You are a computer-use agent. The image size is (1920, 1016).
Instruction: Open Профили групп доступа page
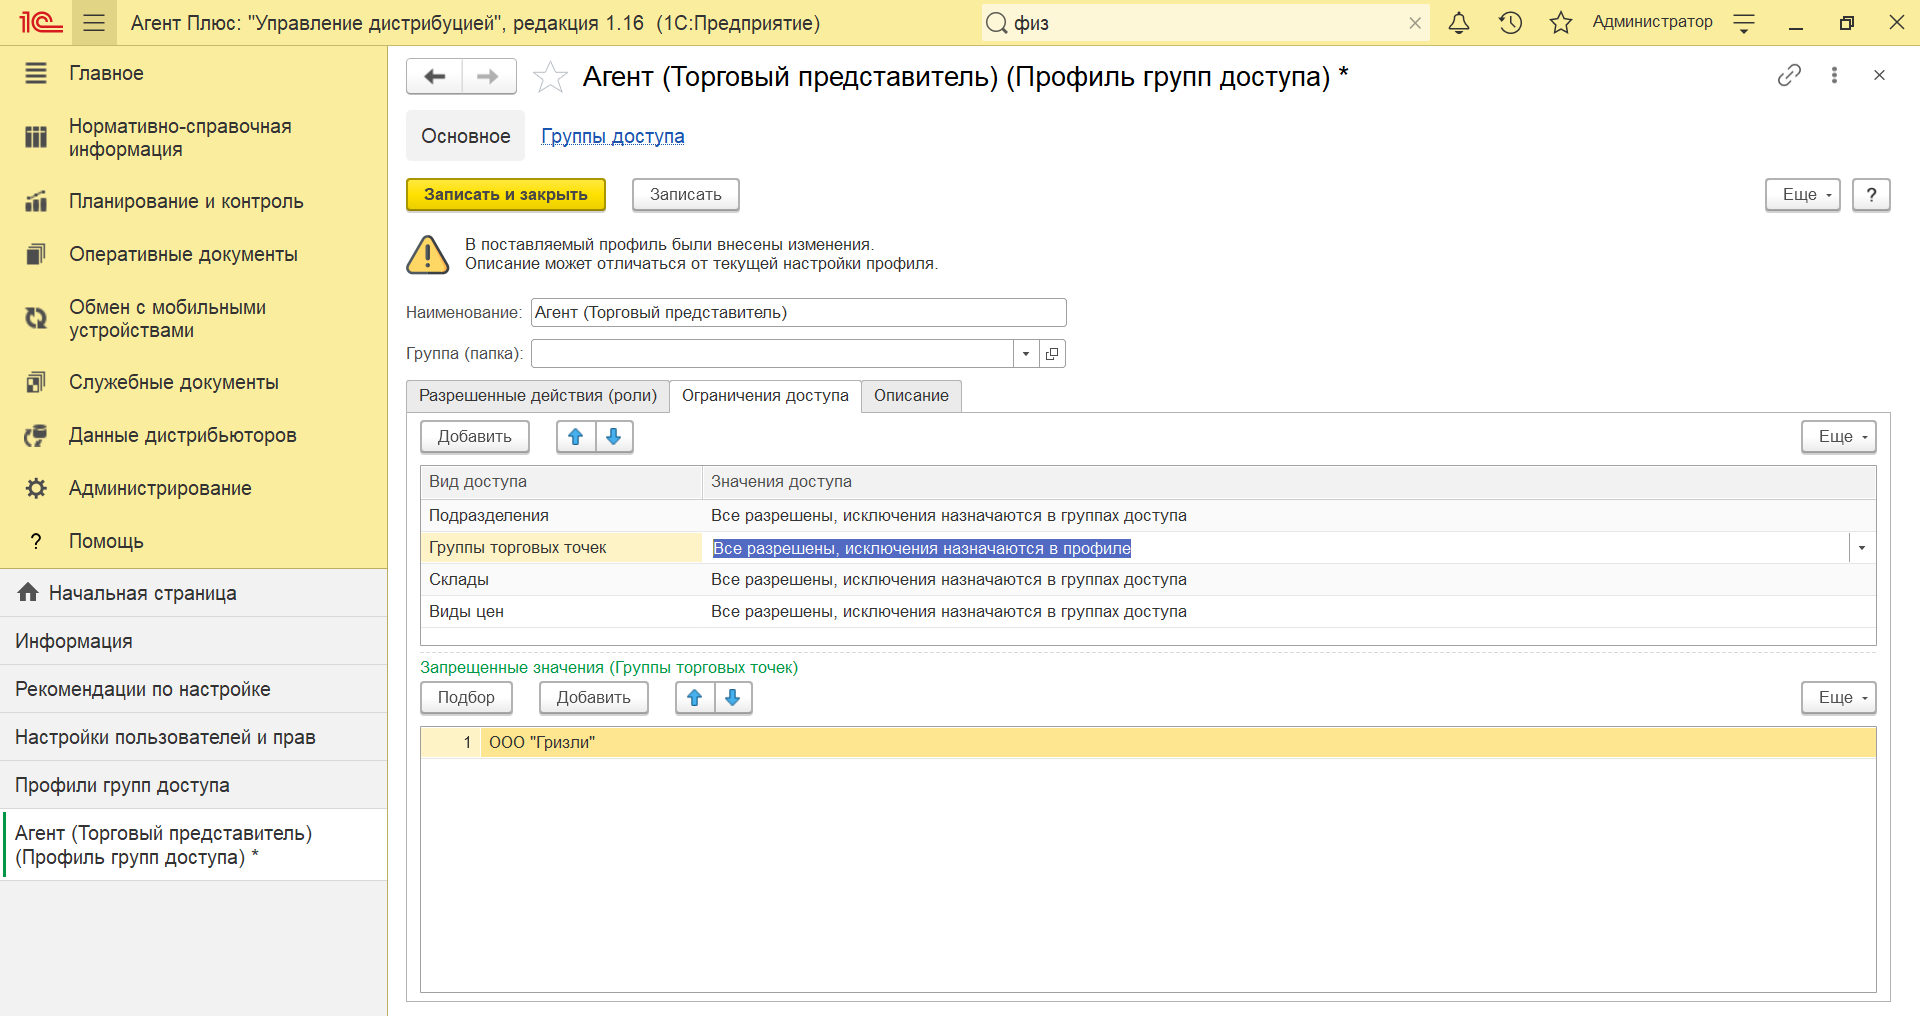193,785
